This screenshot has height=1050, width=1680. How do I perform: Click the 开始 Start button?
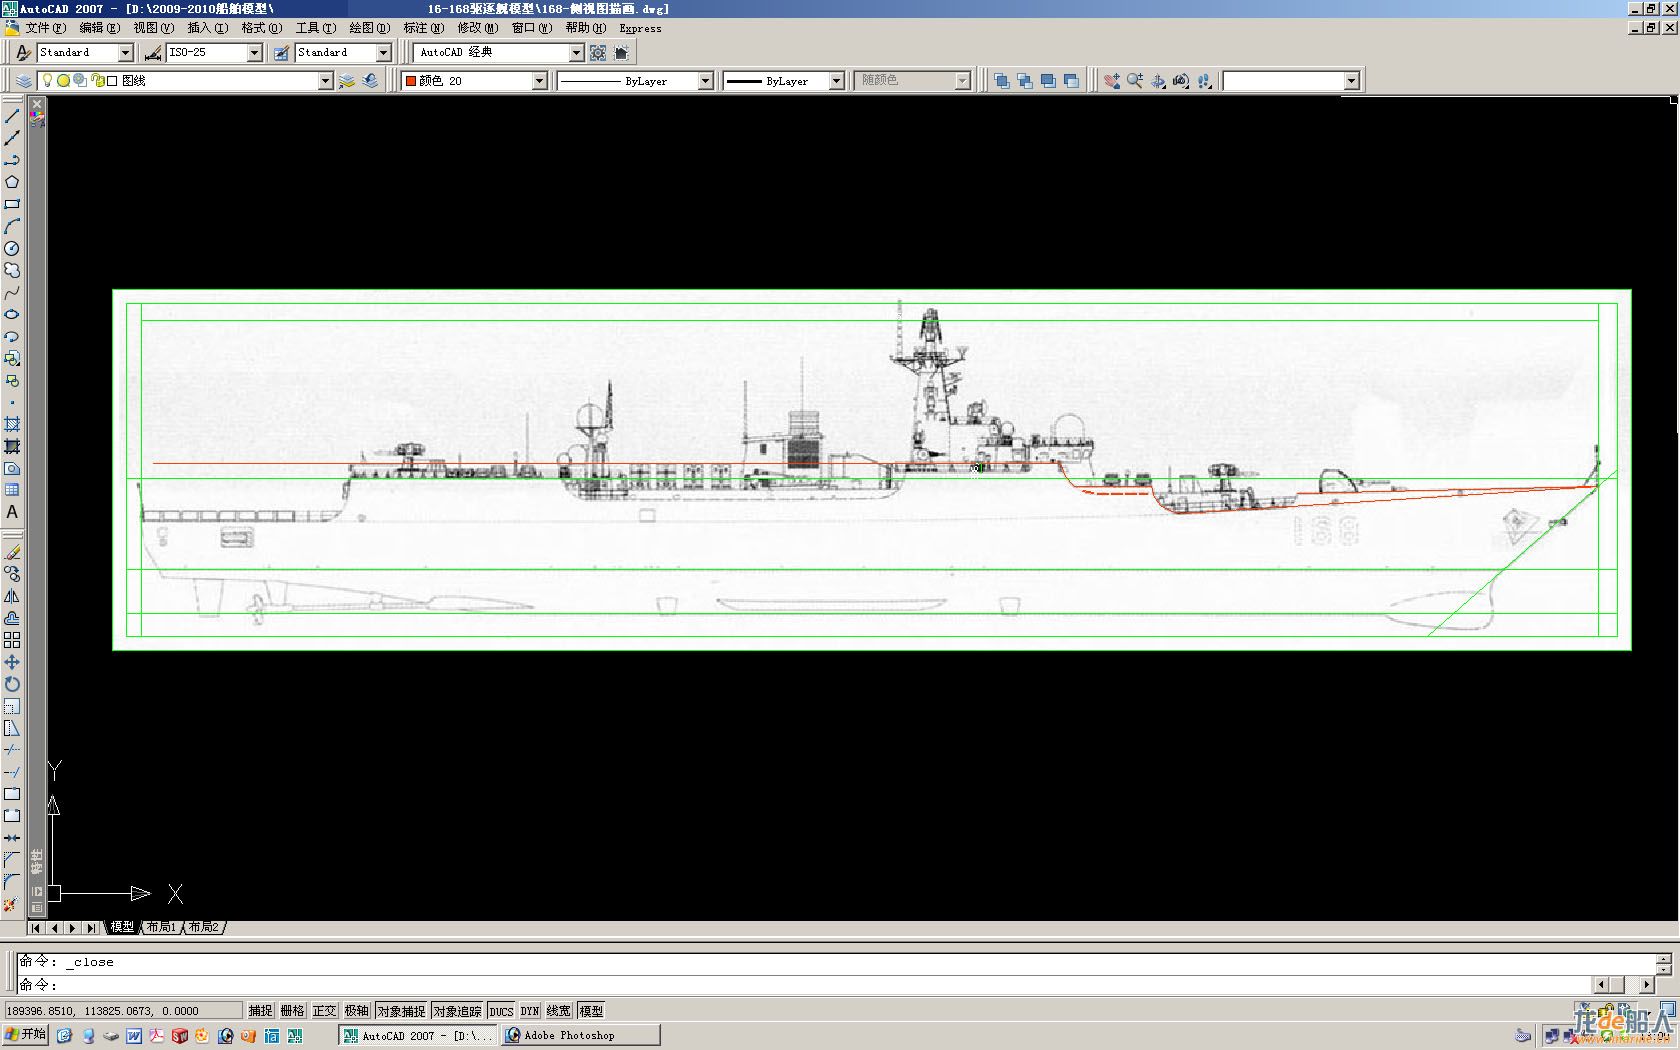click(25, 1035)
